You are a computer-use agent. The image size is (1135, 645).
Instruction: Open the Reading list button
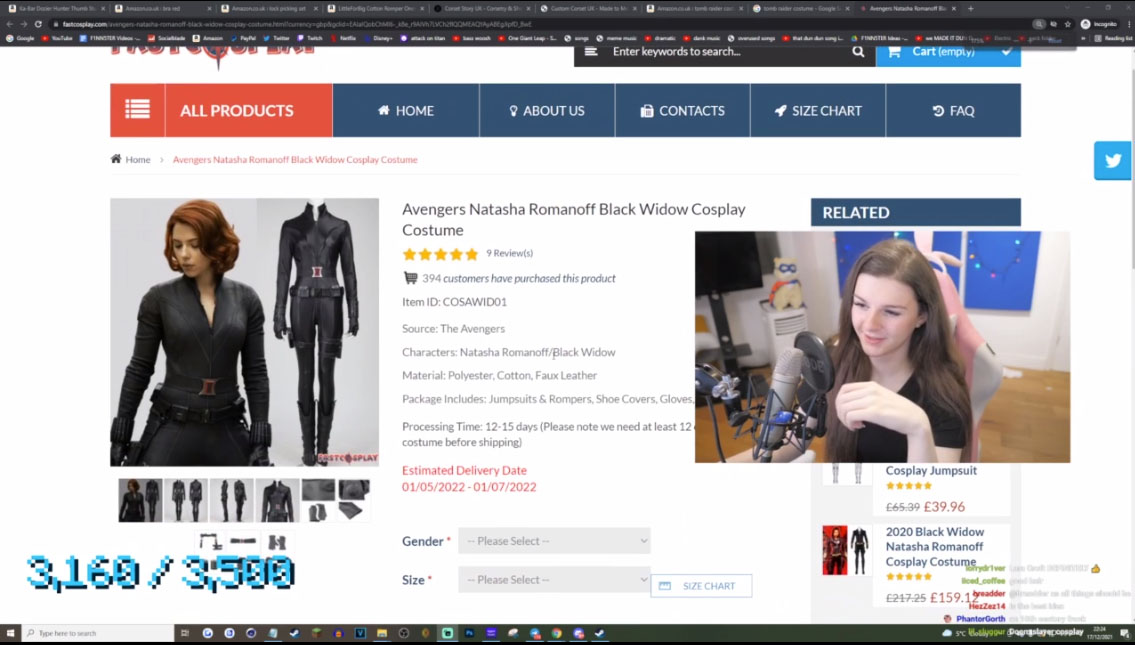point(1114,38)
